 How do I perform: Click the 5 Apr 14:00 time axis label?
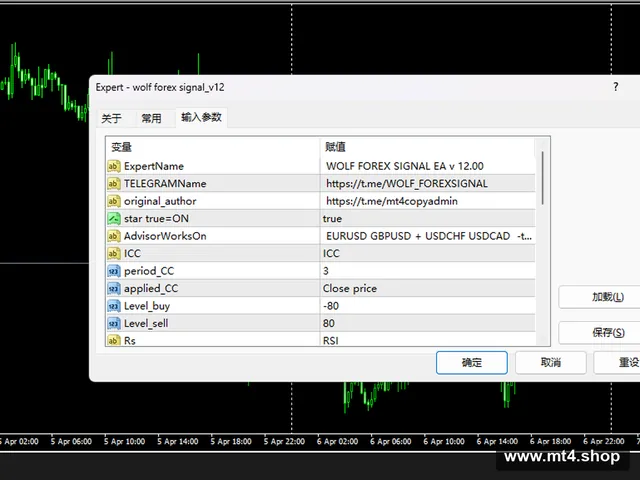178,442
